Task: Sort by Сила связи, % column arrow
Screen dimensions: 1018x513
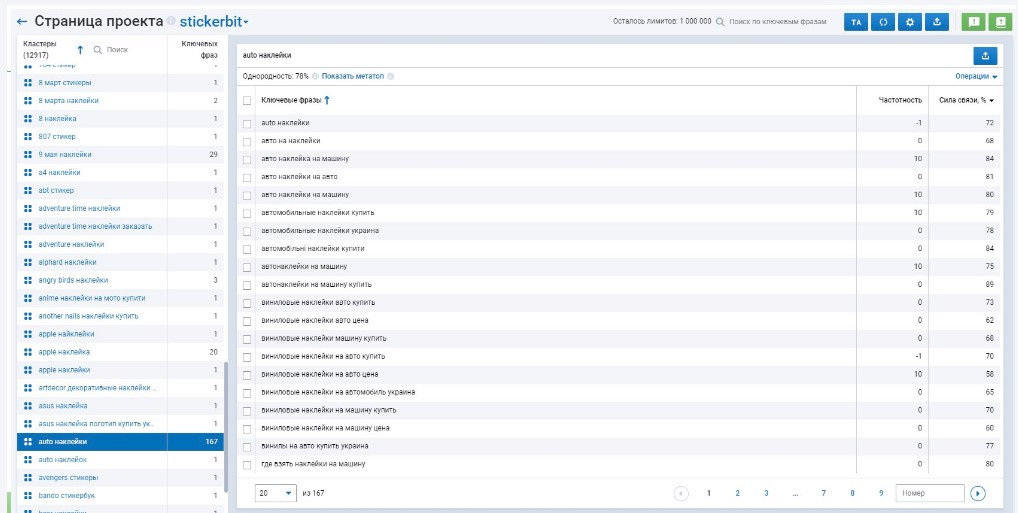Action: point(992,100)
